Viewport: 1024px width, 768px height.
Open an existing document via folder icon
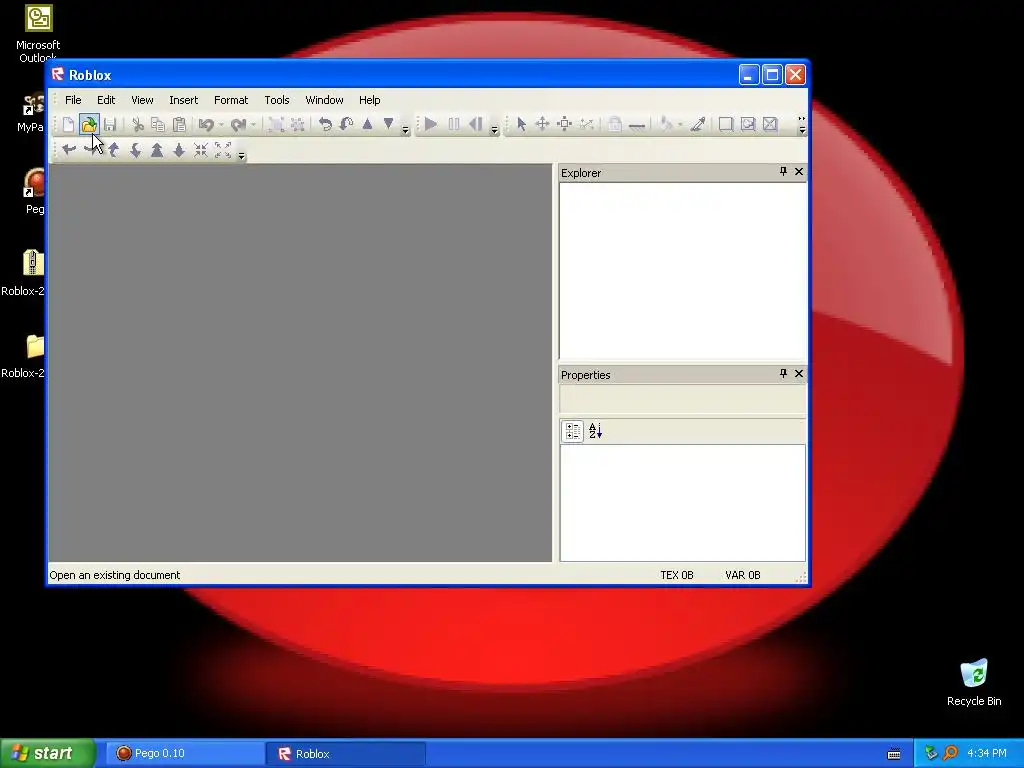(x=89, y=124)
